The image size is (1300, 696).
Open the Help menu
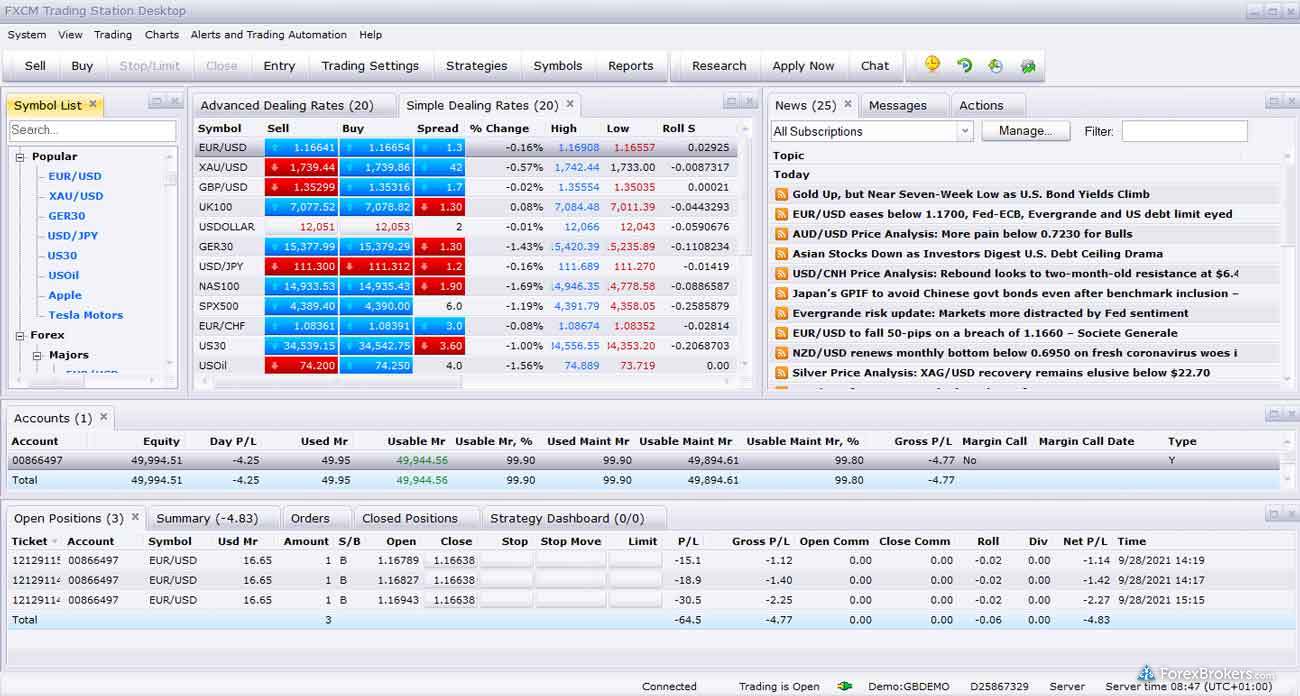click(x=371, y=34)
